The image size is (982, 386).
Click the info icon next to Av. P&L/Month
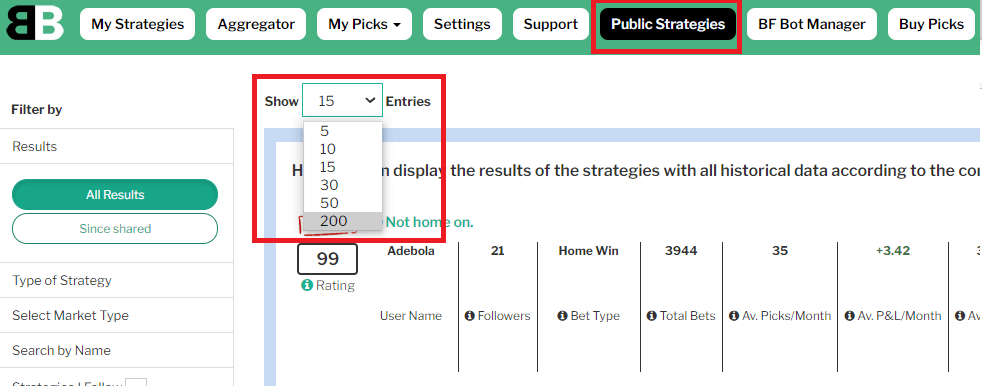point(850,316)
